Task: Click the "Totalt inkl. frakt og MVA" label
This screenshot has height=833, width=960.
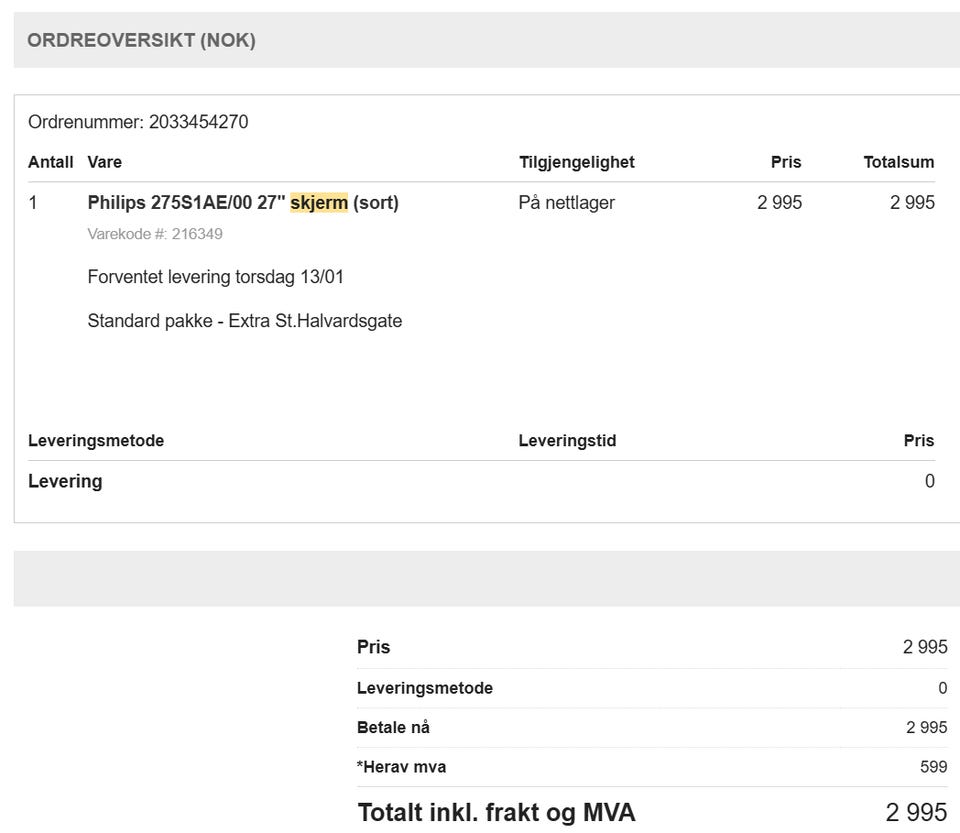Action: 496,812
